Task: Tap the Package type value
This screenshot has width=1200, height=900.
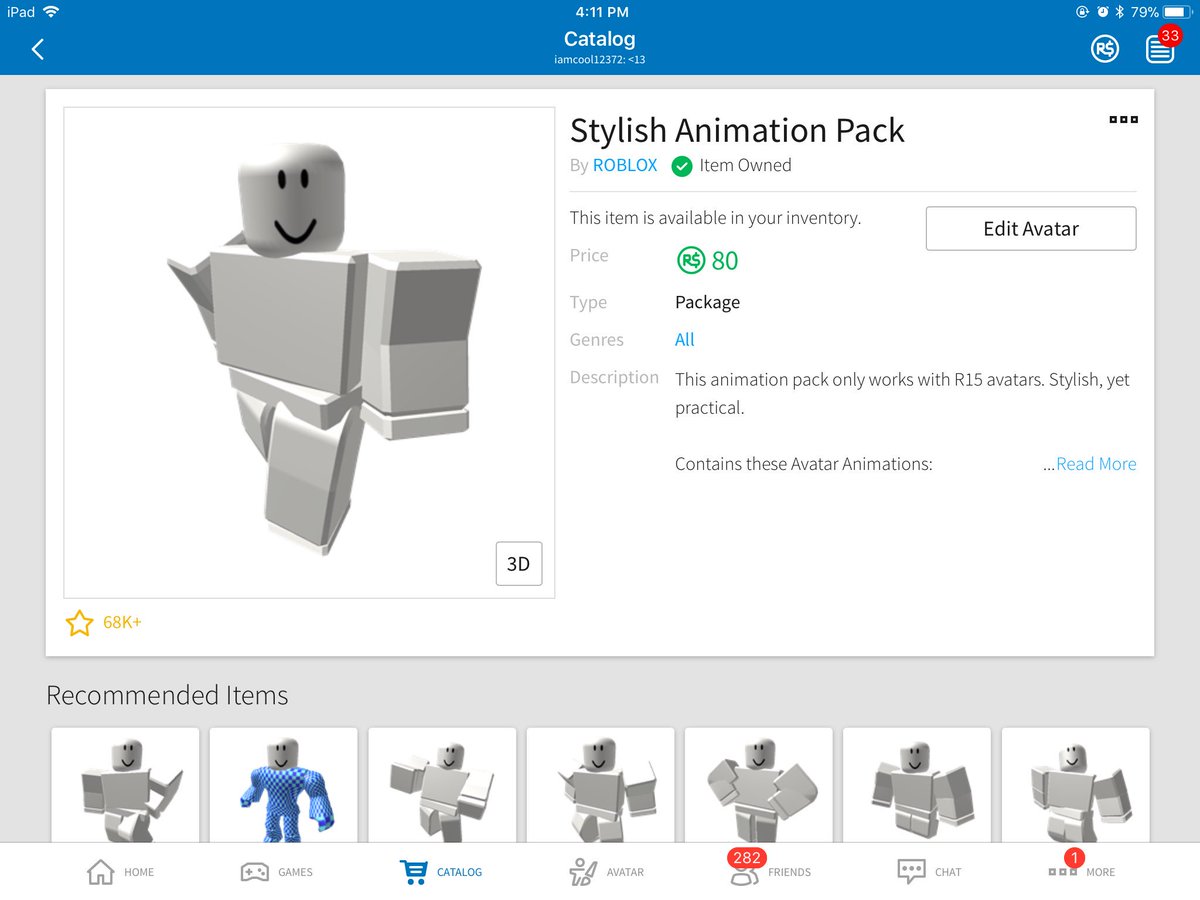Action: click(708, 303)
